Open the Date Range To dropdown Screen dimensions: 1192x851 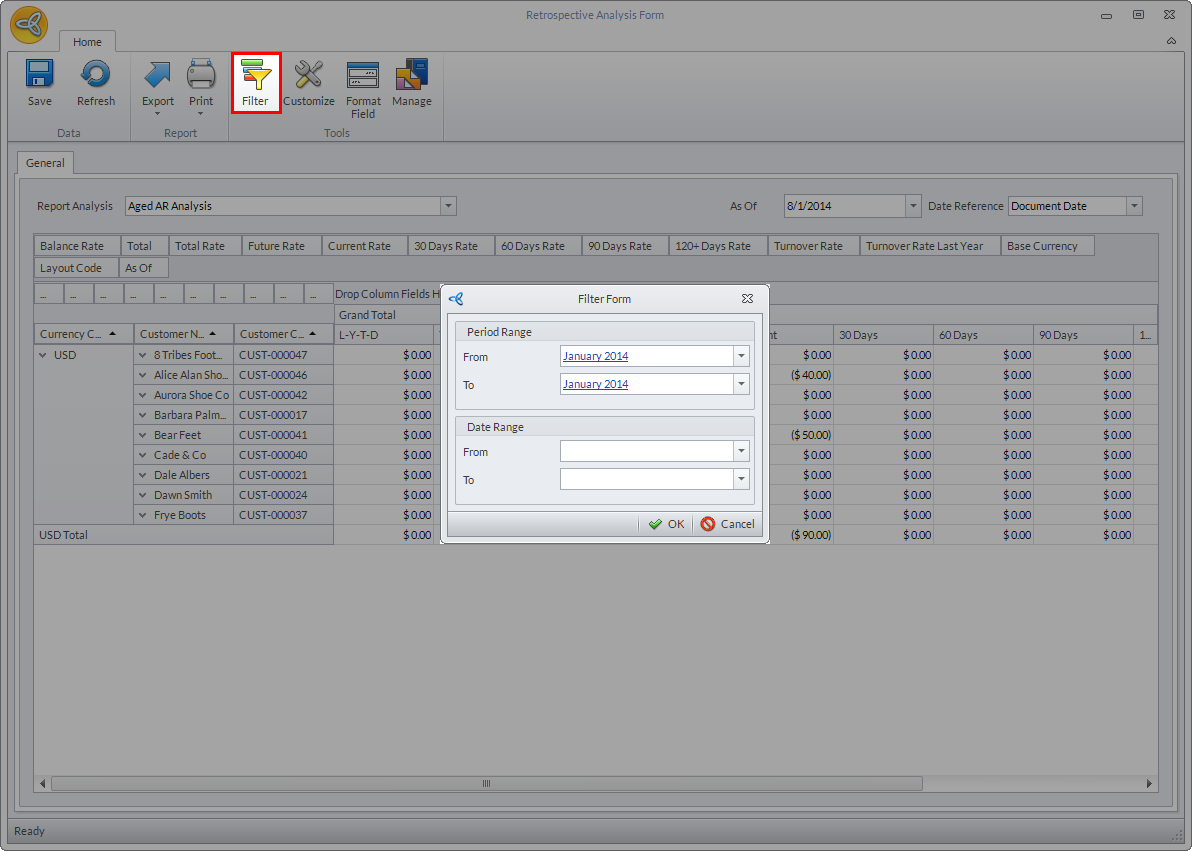tap(741, 480)
